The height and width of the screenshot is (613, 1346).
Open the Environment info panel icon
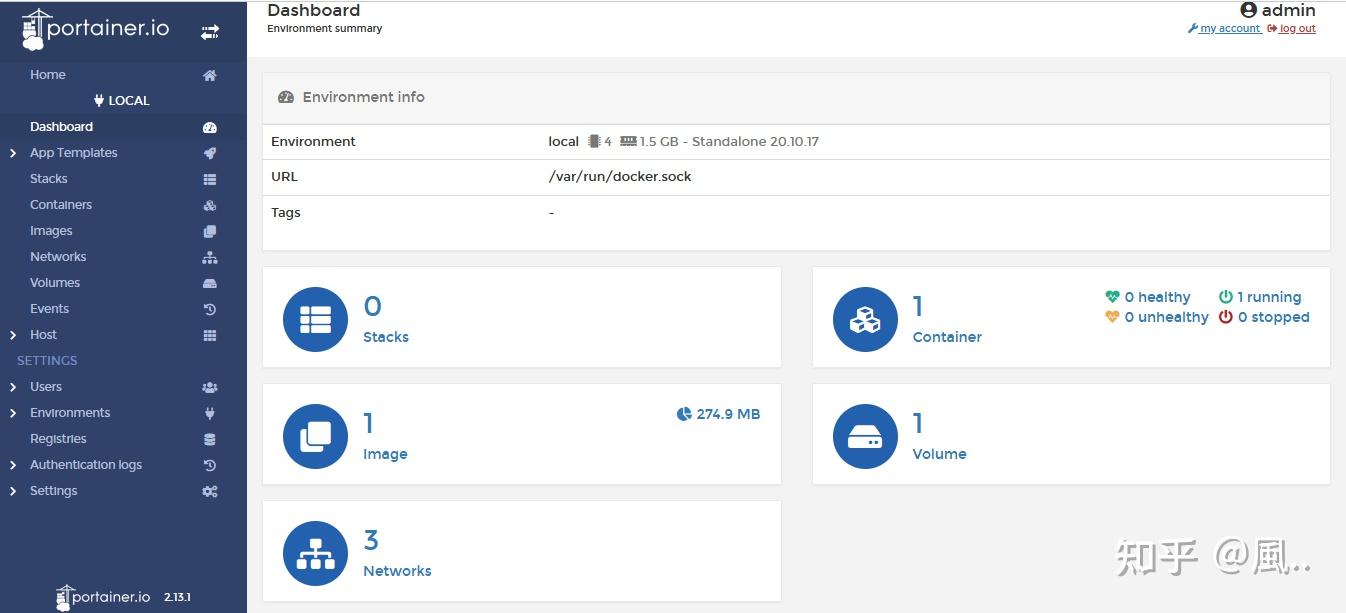286,97
